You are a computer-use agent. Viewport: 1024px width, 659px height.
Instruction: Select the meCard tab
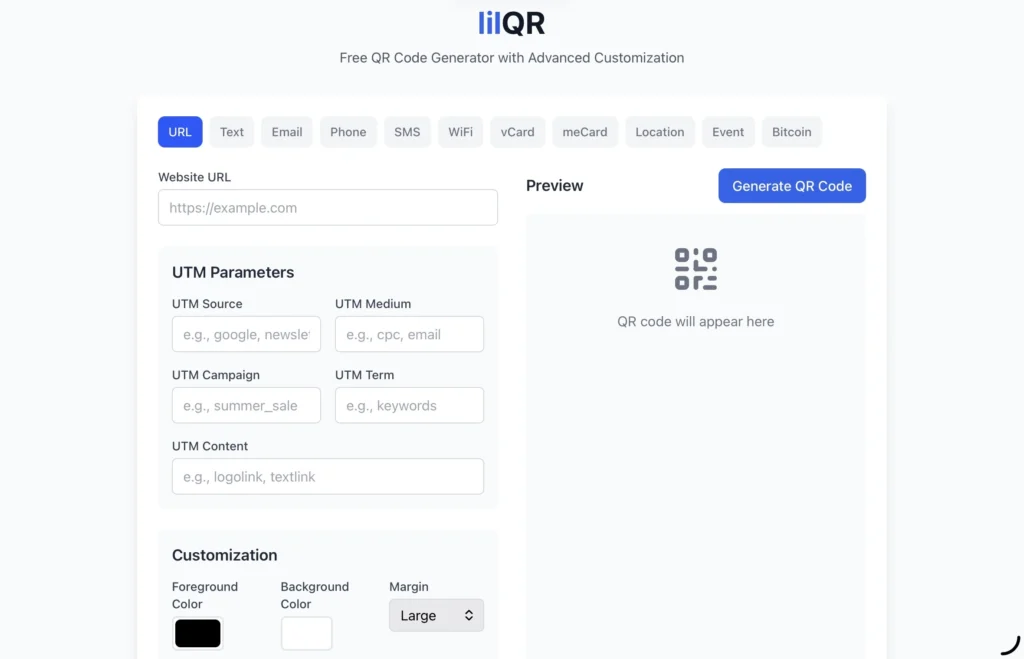pos(585,132)
